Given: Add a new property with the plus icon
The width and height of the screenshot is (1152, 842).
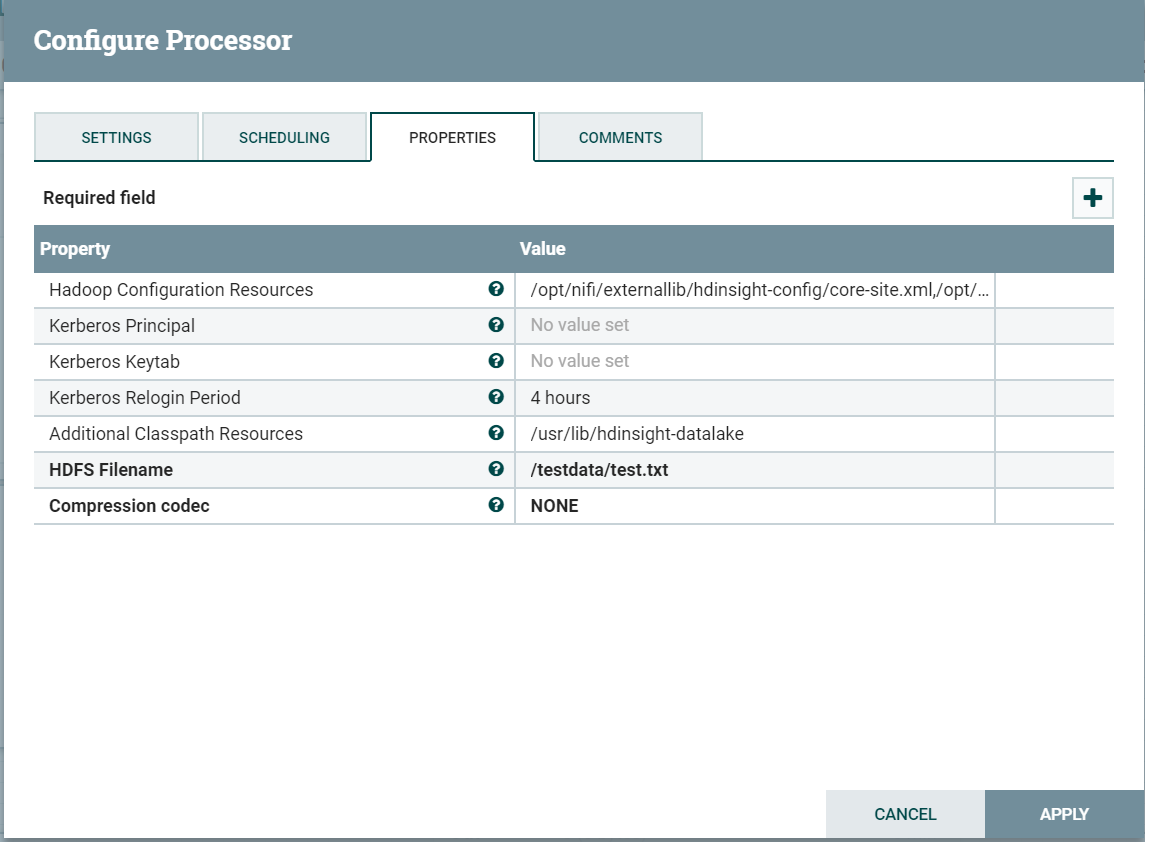Looking at the screenshot, I should 1092,197.
